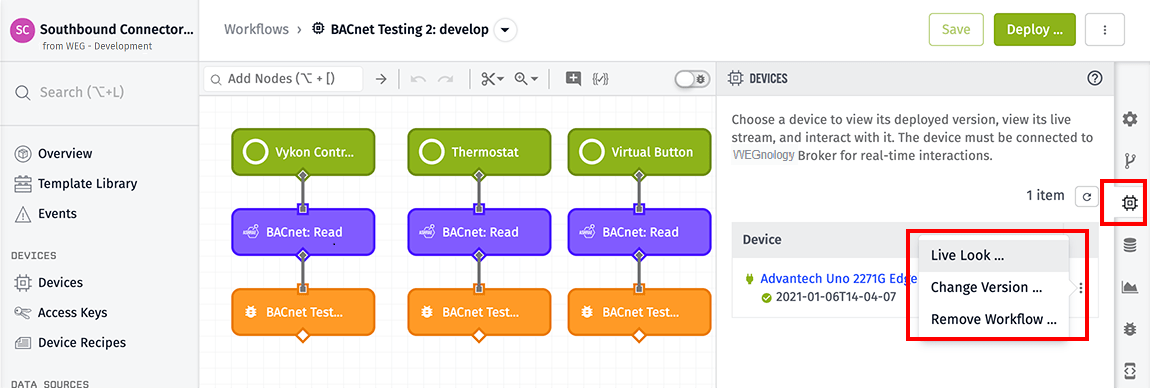Open the workflow Settings gear tab
Screen dimensions: 1150x388
(x=1130, y=118)
